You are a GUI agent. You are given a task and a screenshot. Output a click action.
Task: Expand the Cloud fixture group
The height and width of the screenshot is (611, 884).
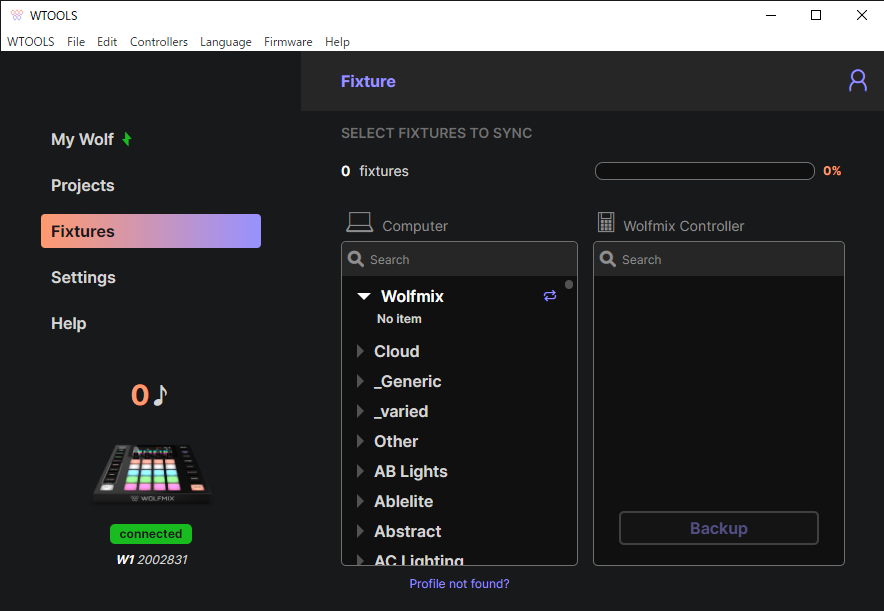coord(360,351)
